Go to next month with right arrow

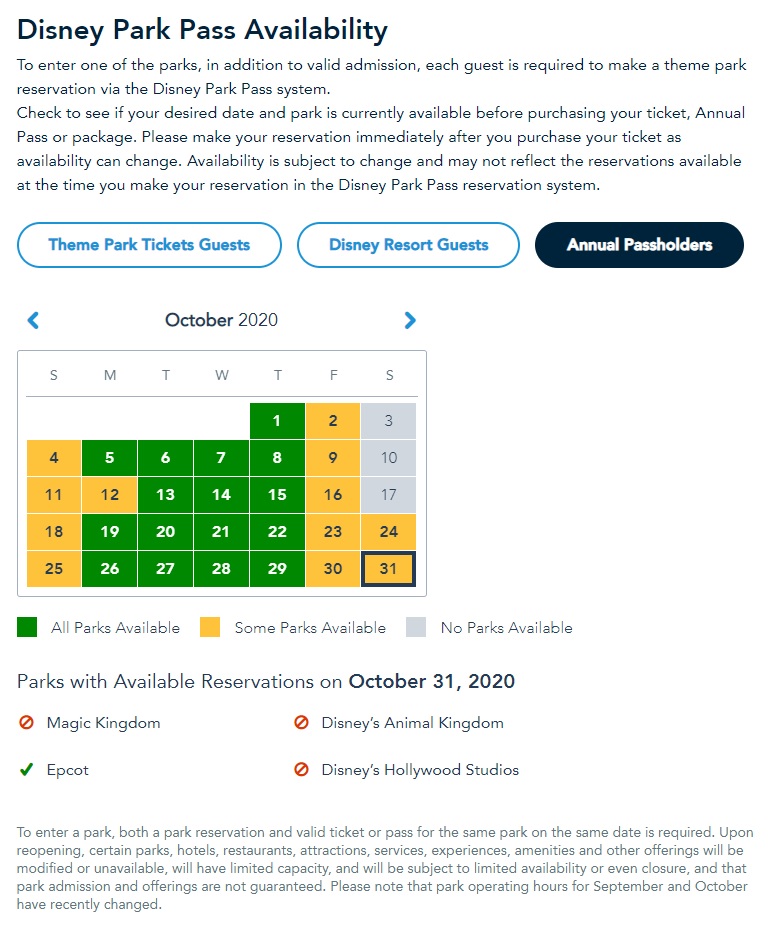(409, 320)
